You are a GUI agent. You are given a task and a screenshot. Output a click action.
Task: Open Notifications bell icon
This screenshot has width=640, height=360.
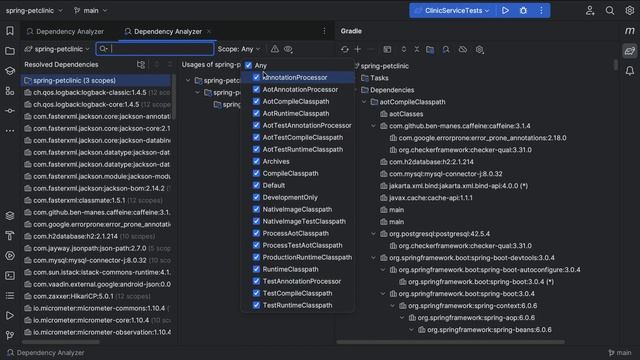pos(629,71)
